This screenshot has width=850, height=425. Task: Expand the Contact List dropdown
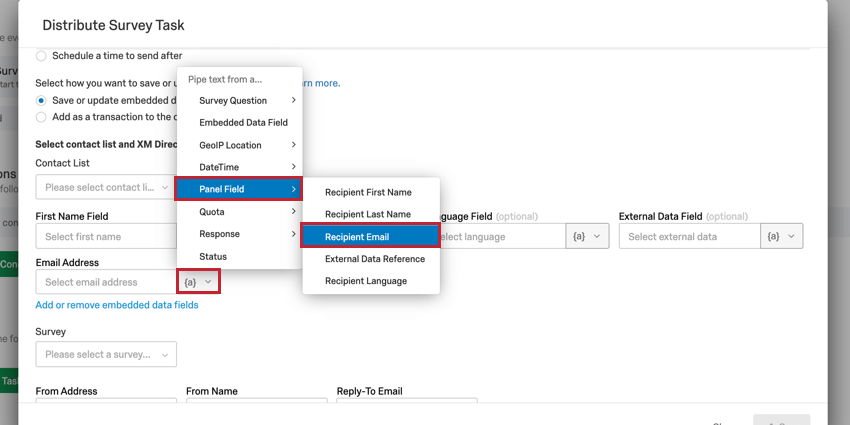coord(105,187)
